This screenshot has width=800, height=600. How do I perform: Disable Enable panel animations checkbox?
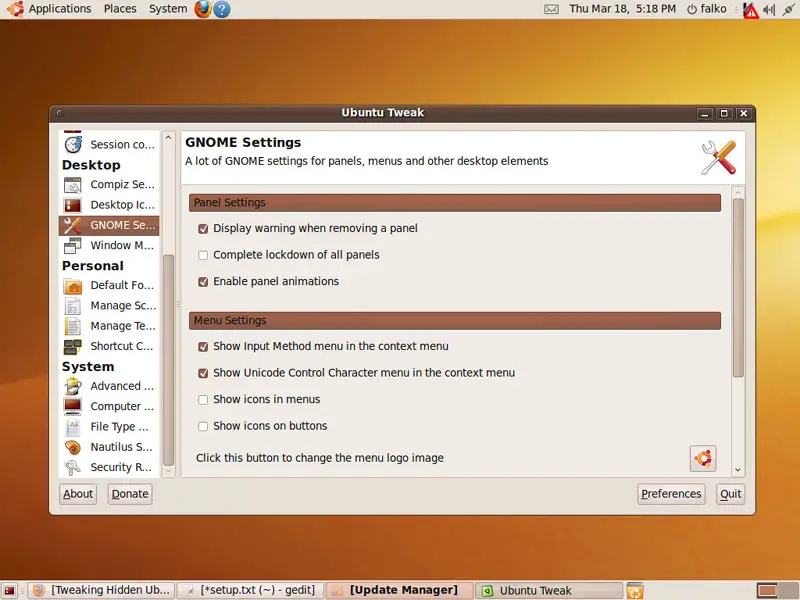coord(203,282)
